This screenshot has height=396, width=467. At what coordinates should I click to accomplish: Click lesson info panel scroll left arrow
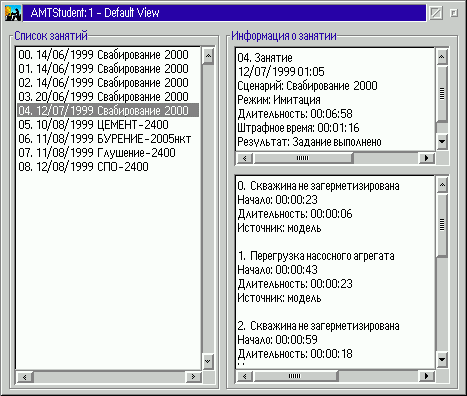pos(245,158)
